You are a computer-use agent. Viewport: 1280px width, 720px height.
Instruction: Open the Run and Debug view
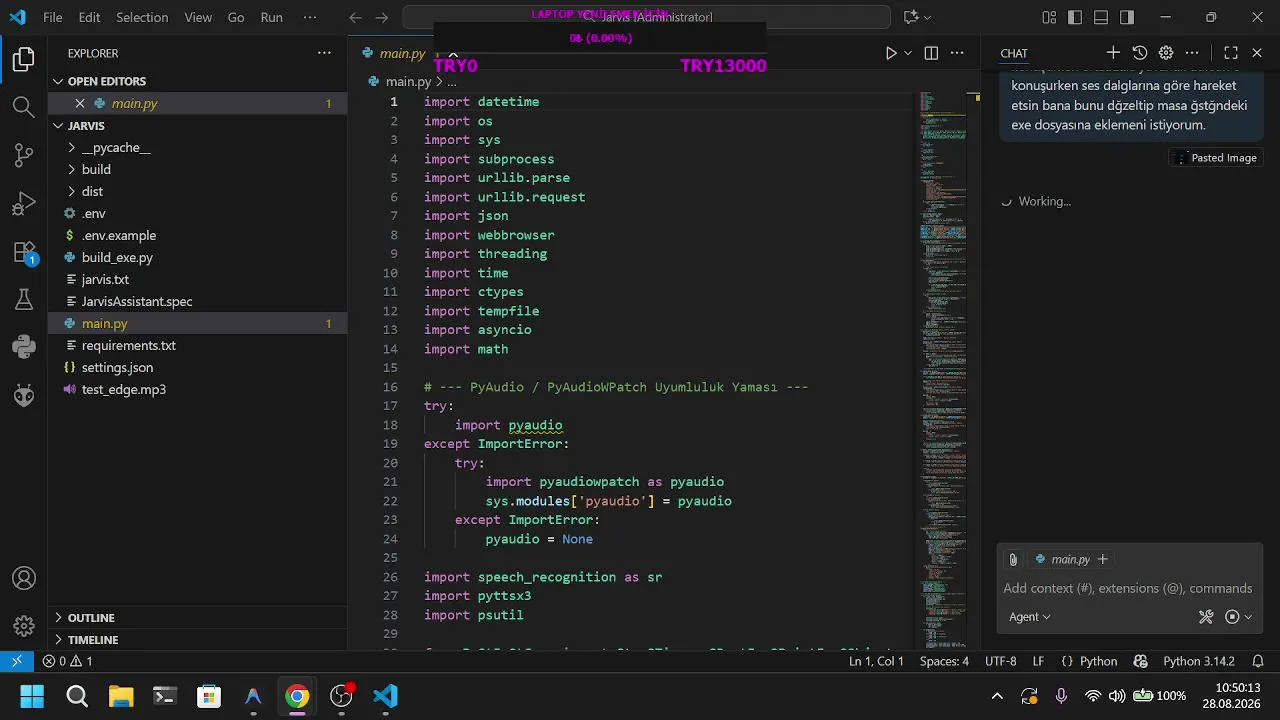coord(24,204)
